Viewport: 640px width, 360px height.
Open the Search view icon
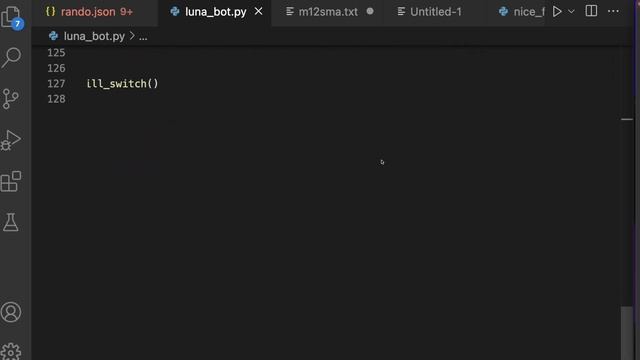click(x=11, y=57)
